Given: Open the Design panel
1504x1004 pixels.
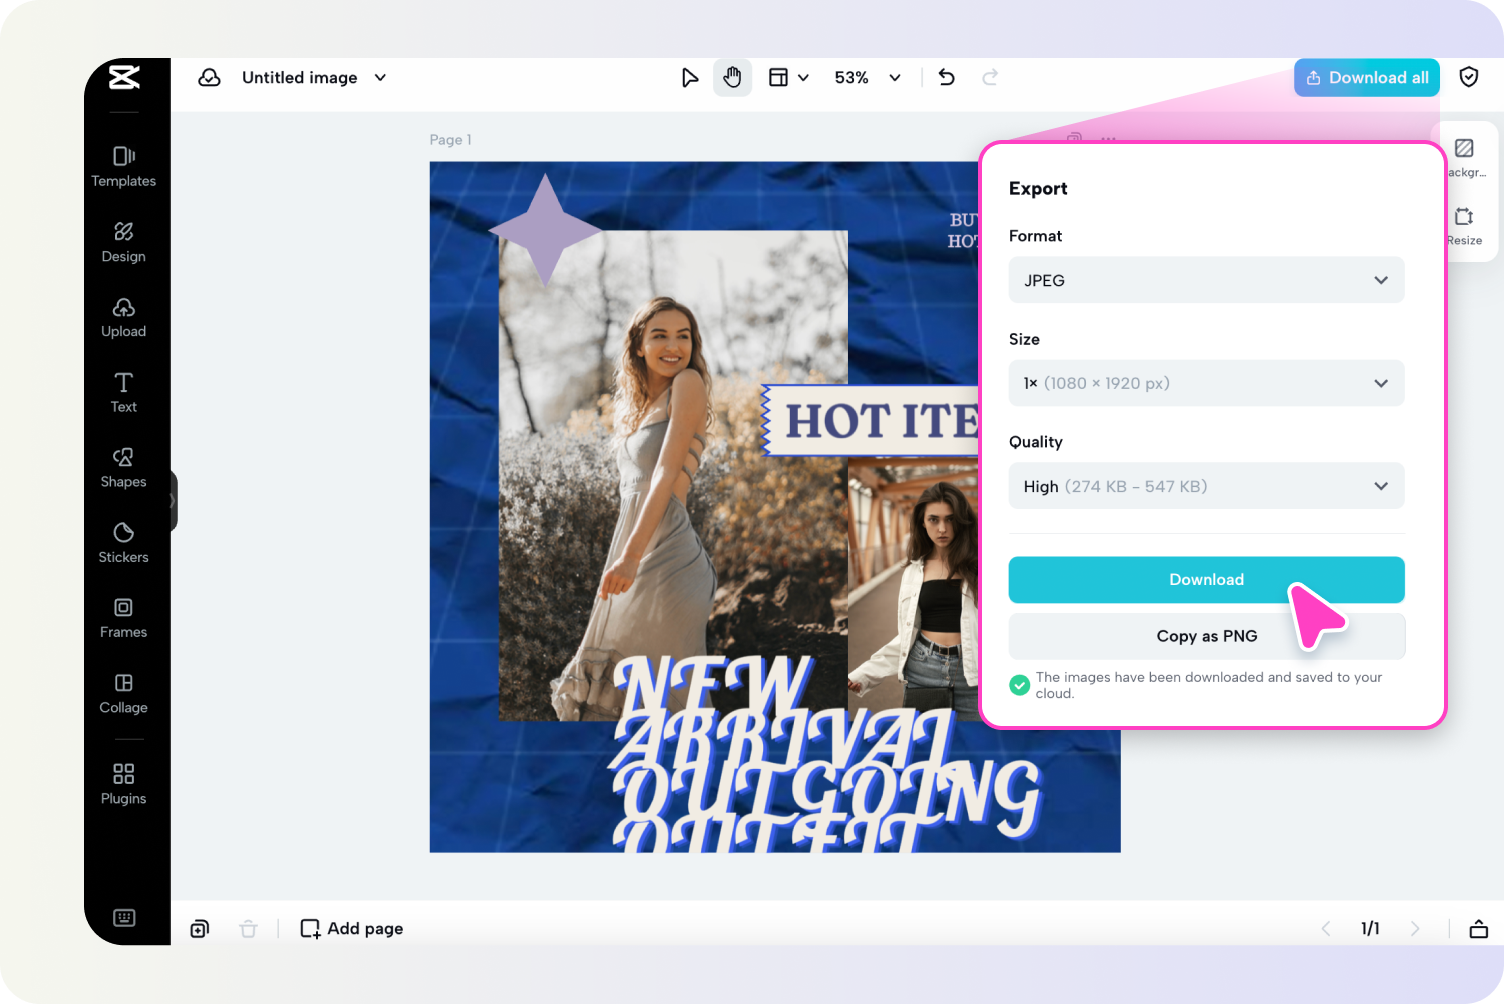Looking at the screenshot, I should point(123,241).
